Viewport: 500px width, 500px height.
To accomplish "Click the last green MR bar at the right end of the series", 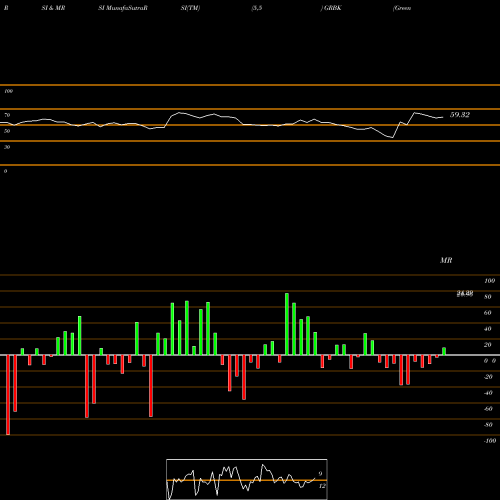I will tap(444, 351).
